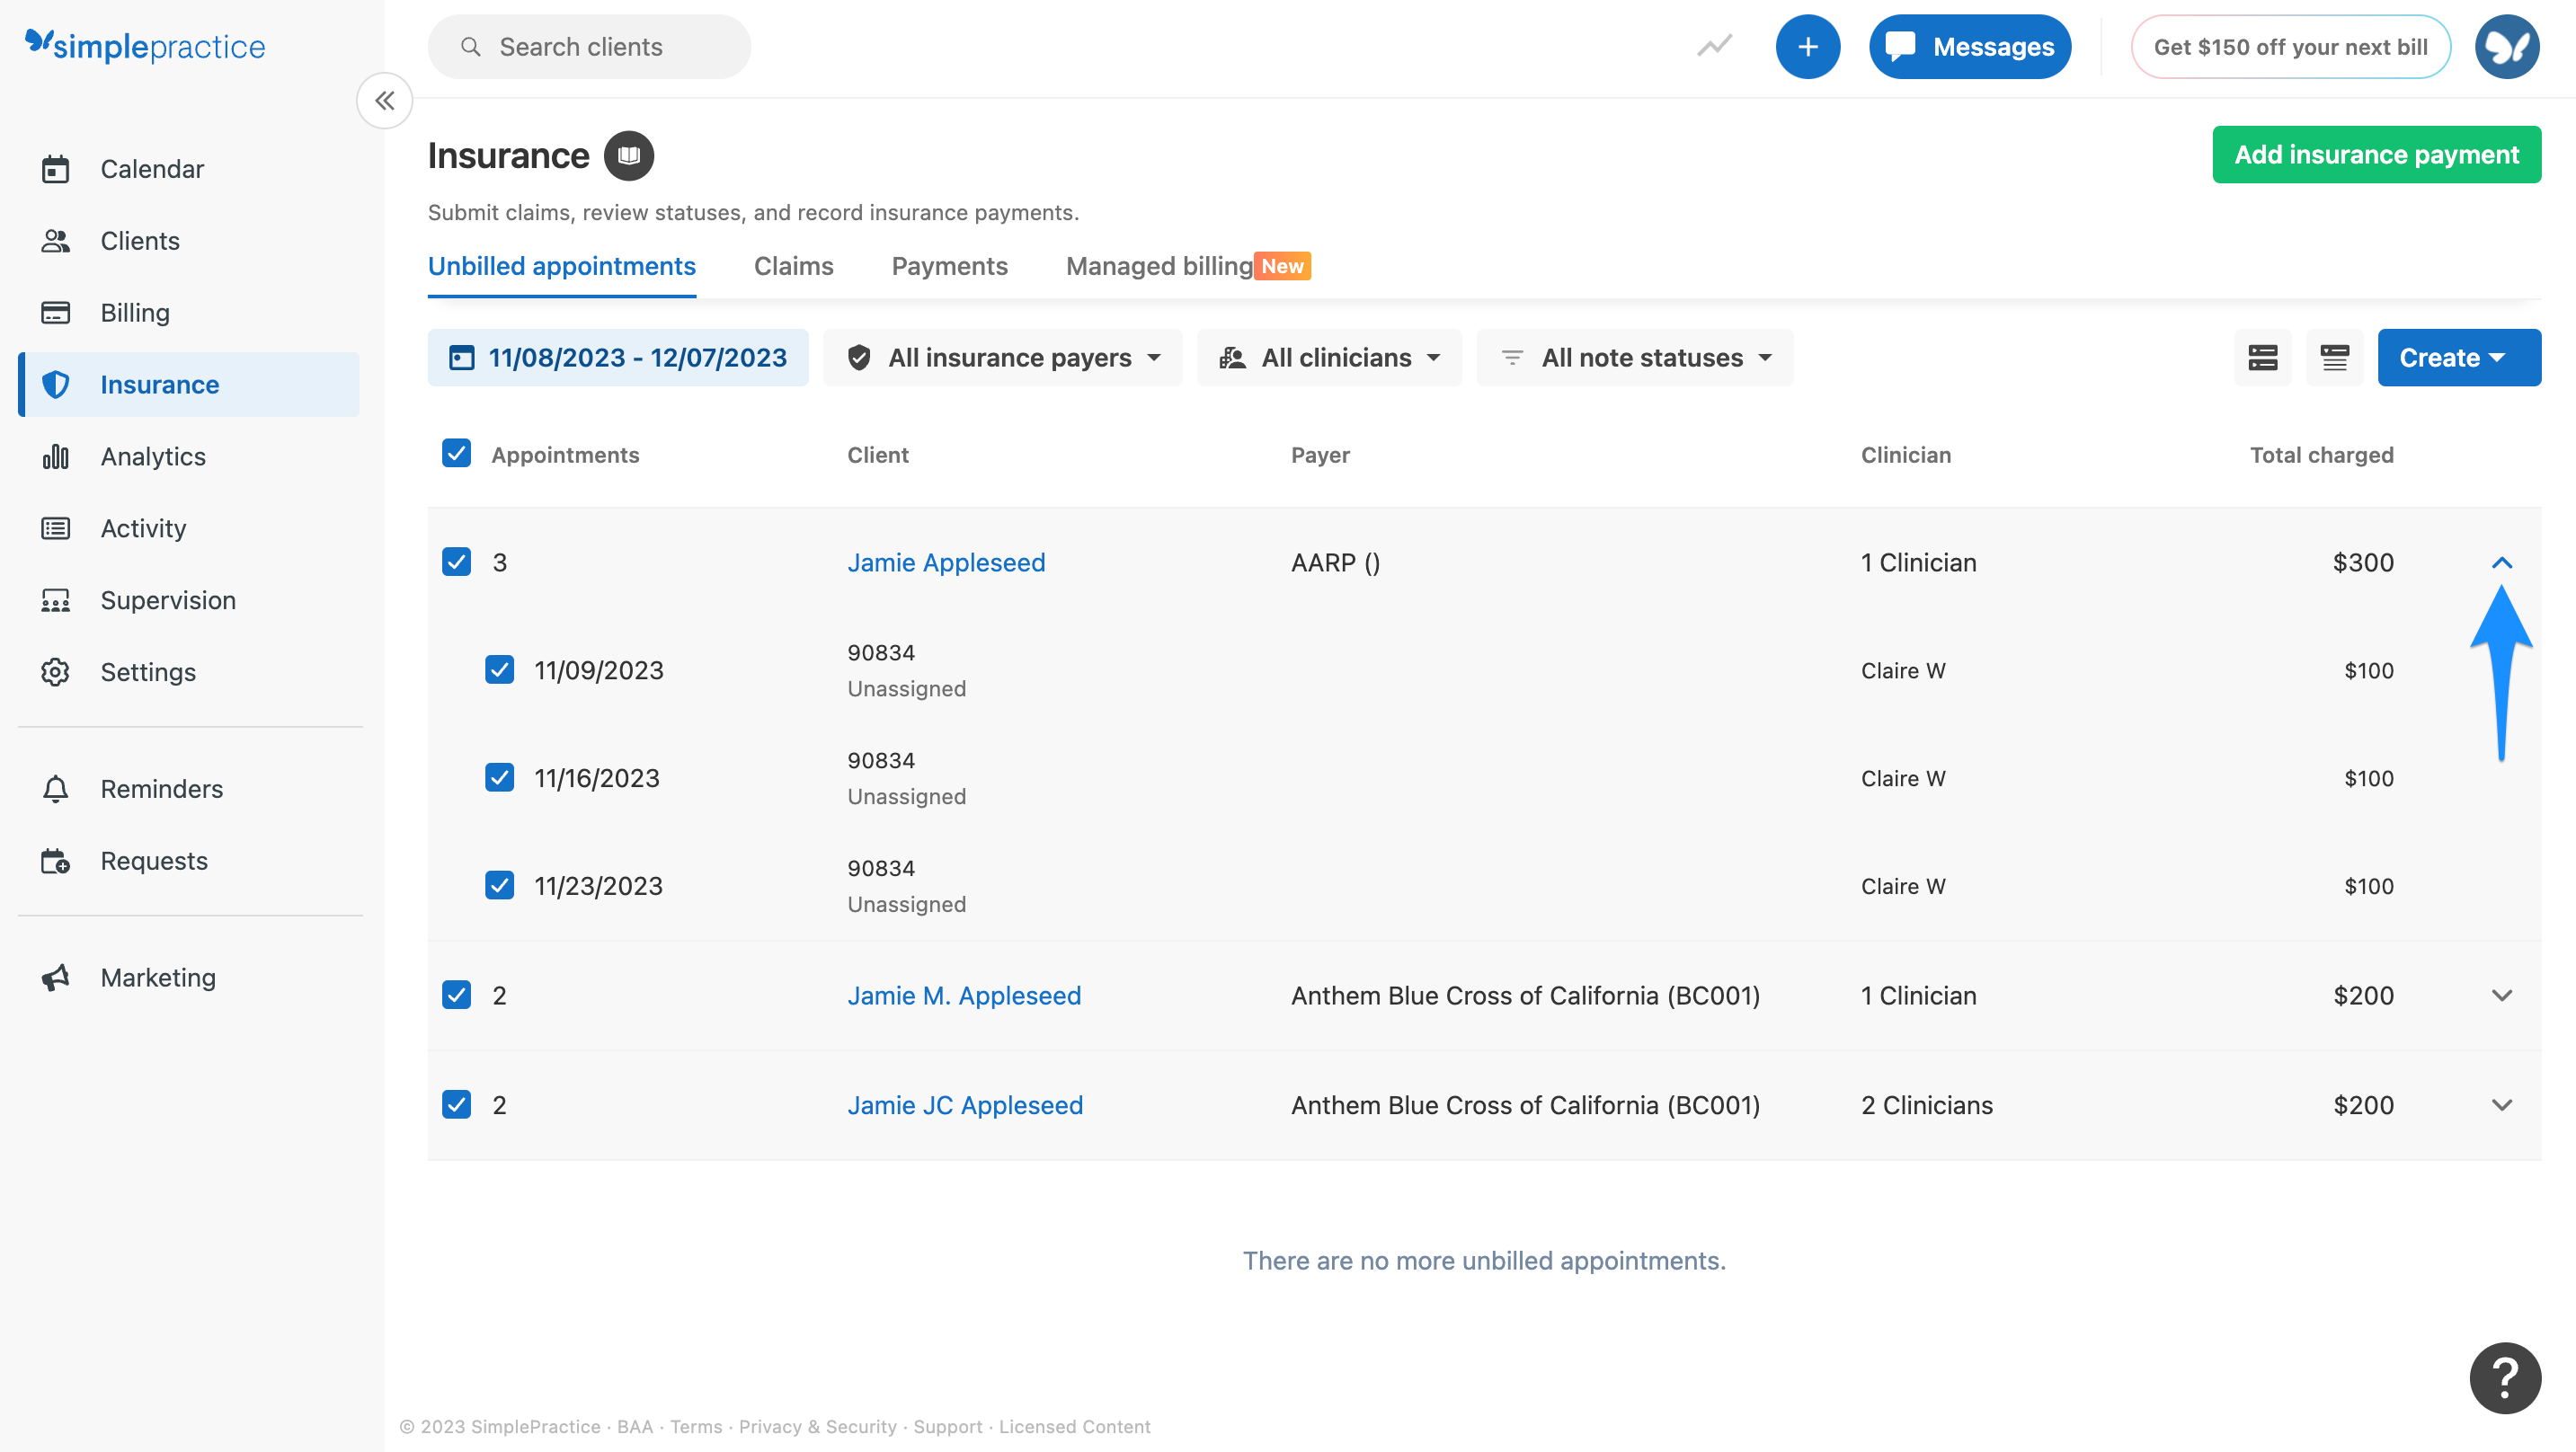Open the Analytics bar chart icon
Screen dimensions: 2576x1452
click(x=56, y=457)
